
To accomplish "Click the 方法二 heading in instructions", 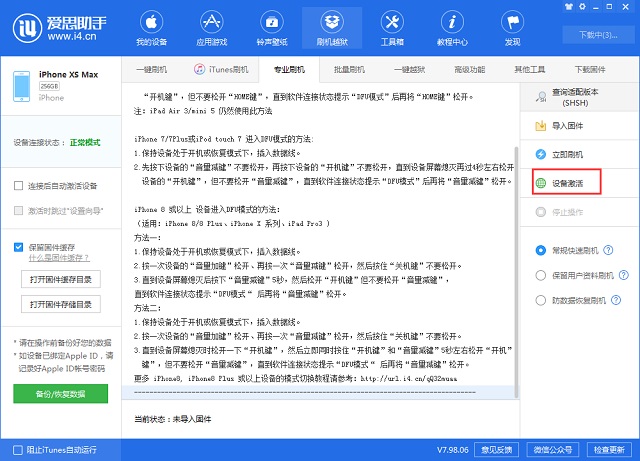I will [147, 308].
